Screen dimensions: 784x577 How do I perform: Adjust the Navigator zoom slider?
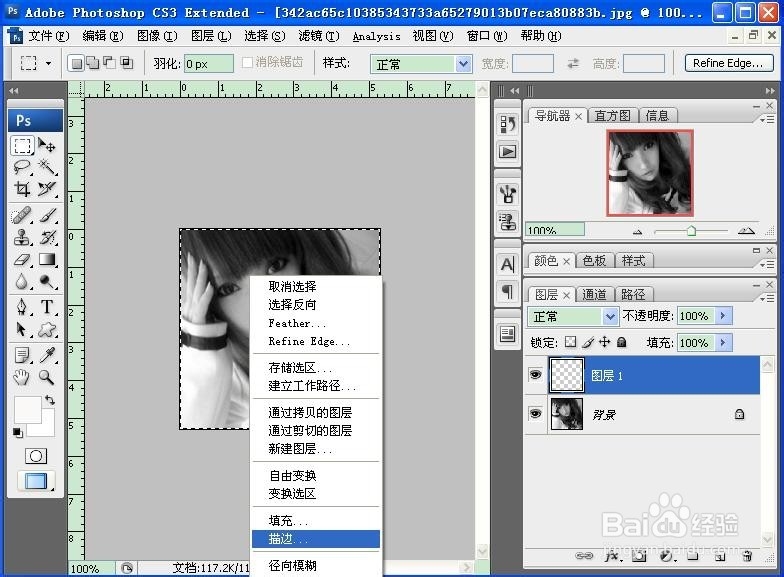click(691, 231)
